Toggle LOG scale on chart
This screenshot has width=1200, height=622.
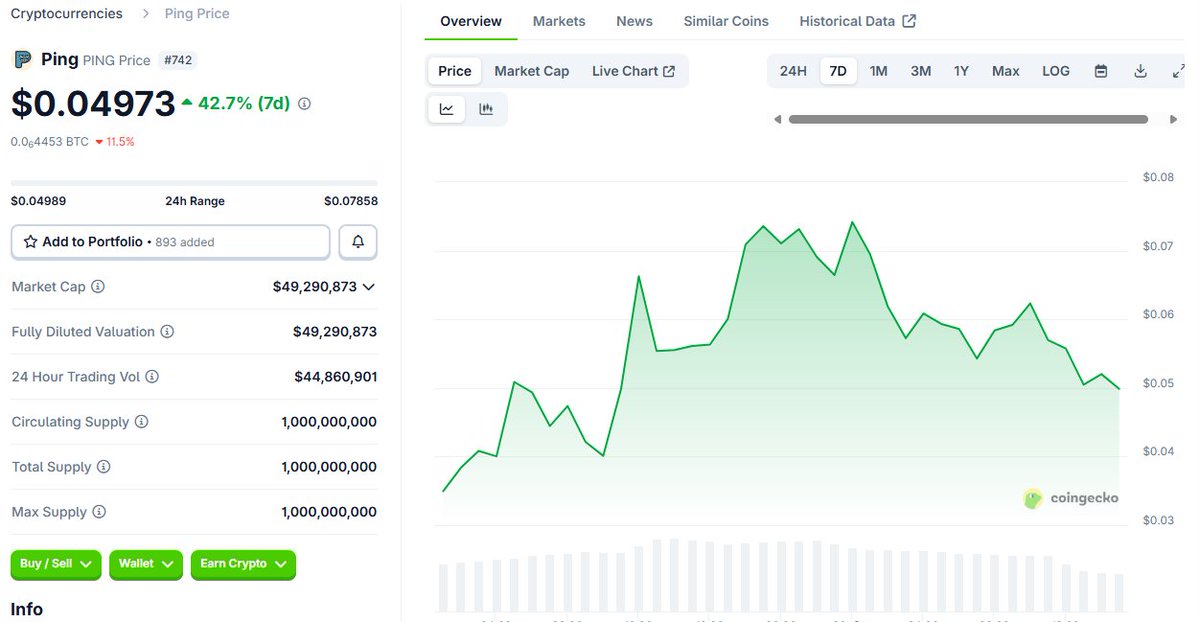1056,71
